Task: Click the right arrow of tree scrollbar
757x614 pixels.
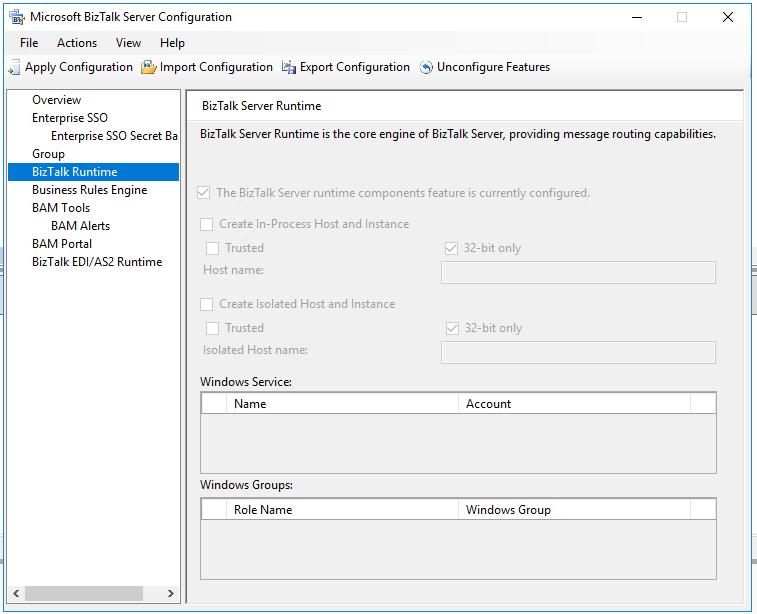Action: click(170, 593)
